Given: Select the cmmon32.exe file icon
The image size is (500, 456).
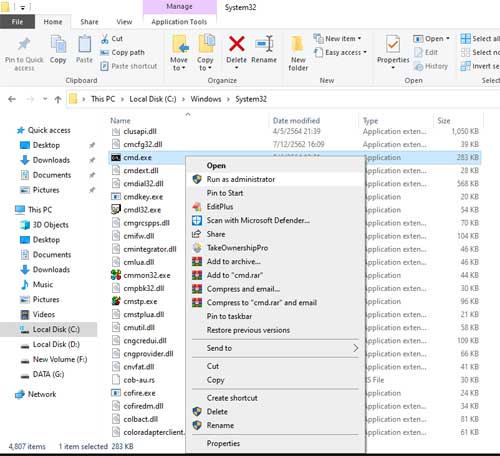Looking at the screenshot, I should [116, 275].
